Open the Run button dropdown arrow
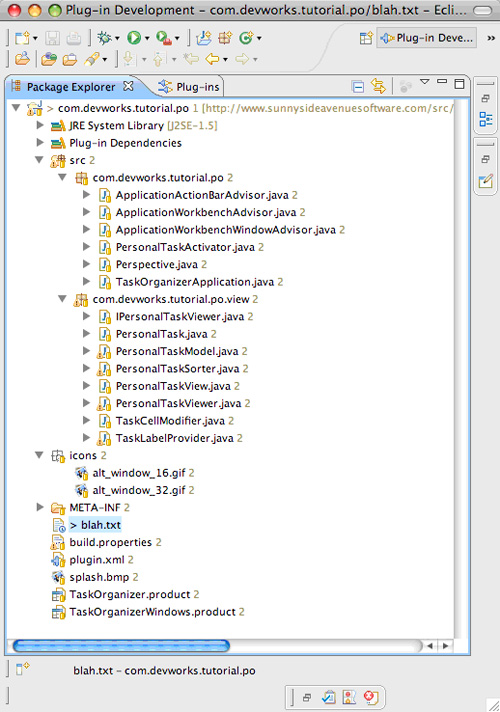Screen dimensions: 500x712 [147, 39]
